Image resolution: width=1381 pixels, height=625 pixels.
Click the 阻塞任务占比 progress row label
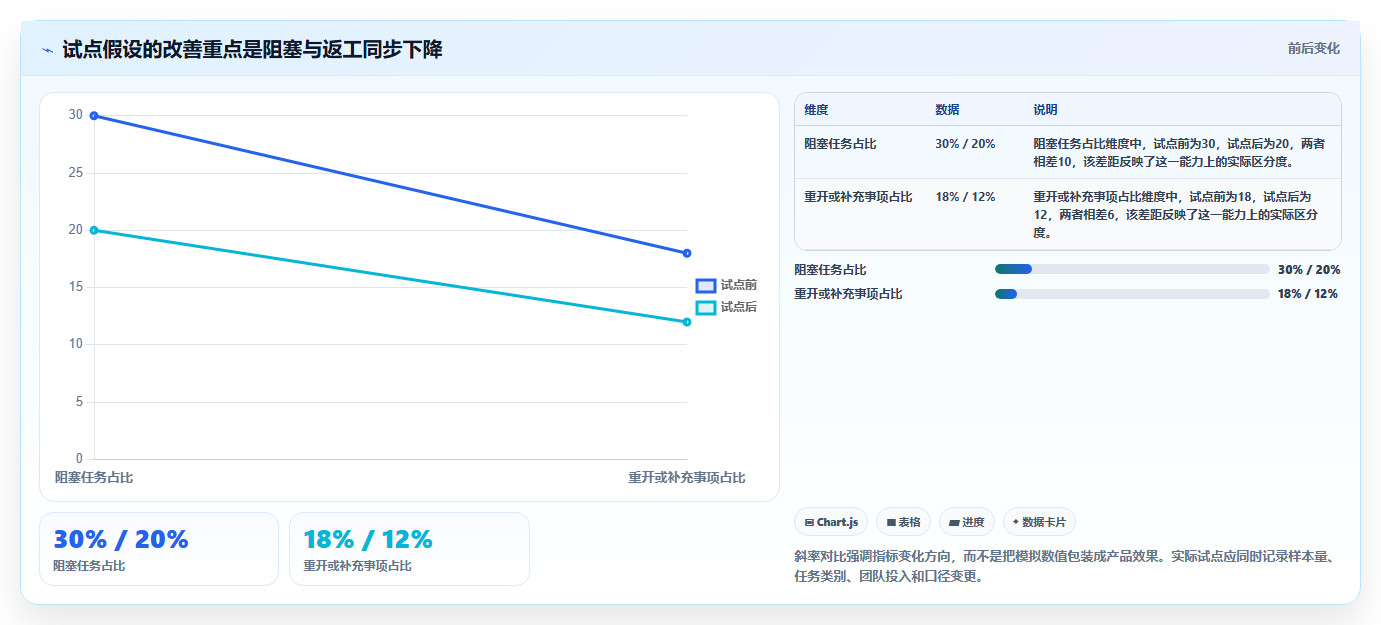coord(830,270)
